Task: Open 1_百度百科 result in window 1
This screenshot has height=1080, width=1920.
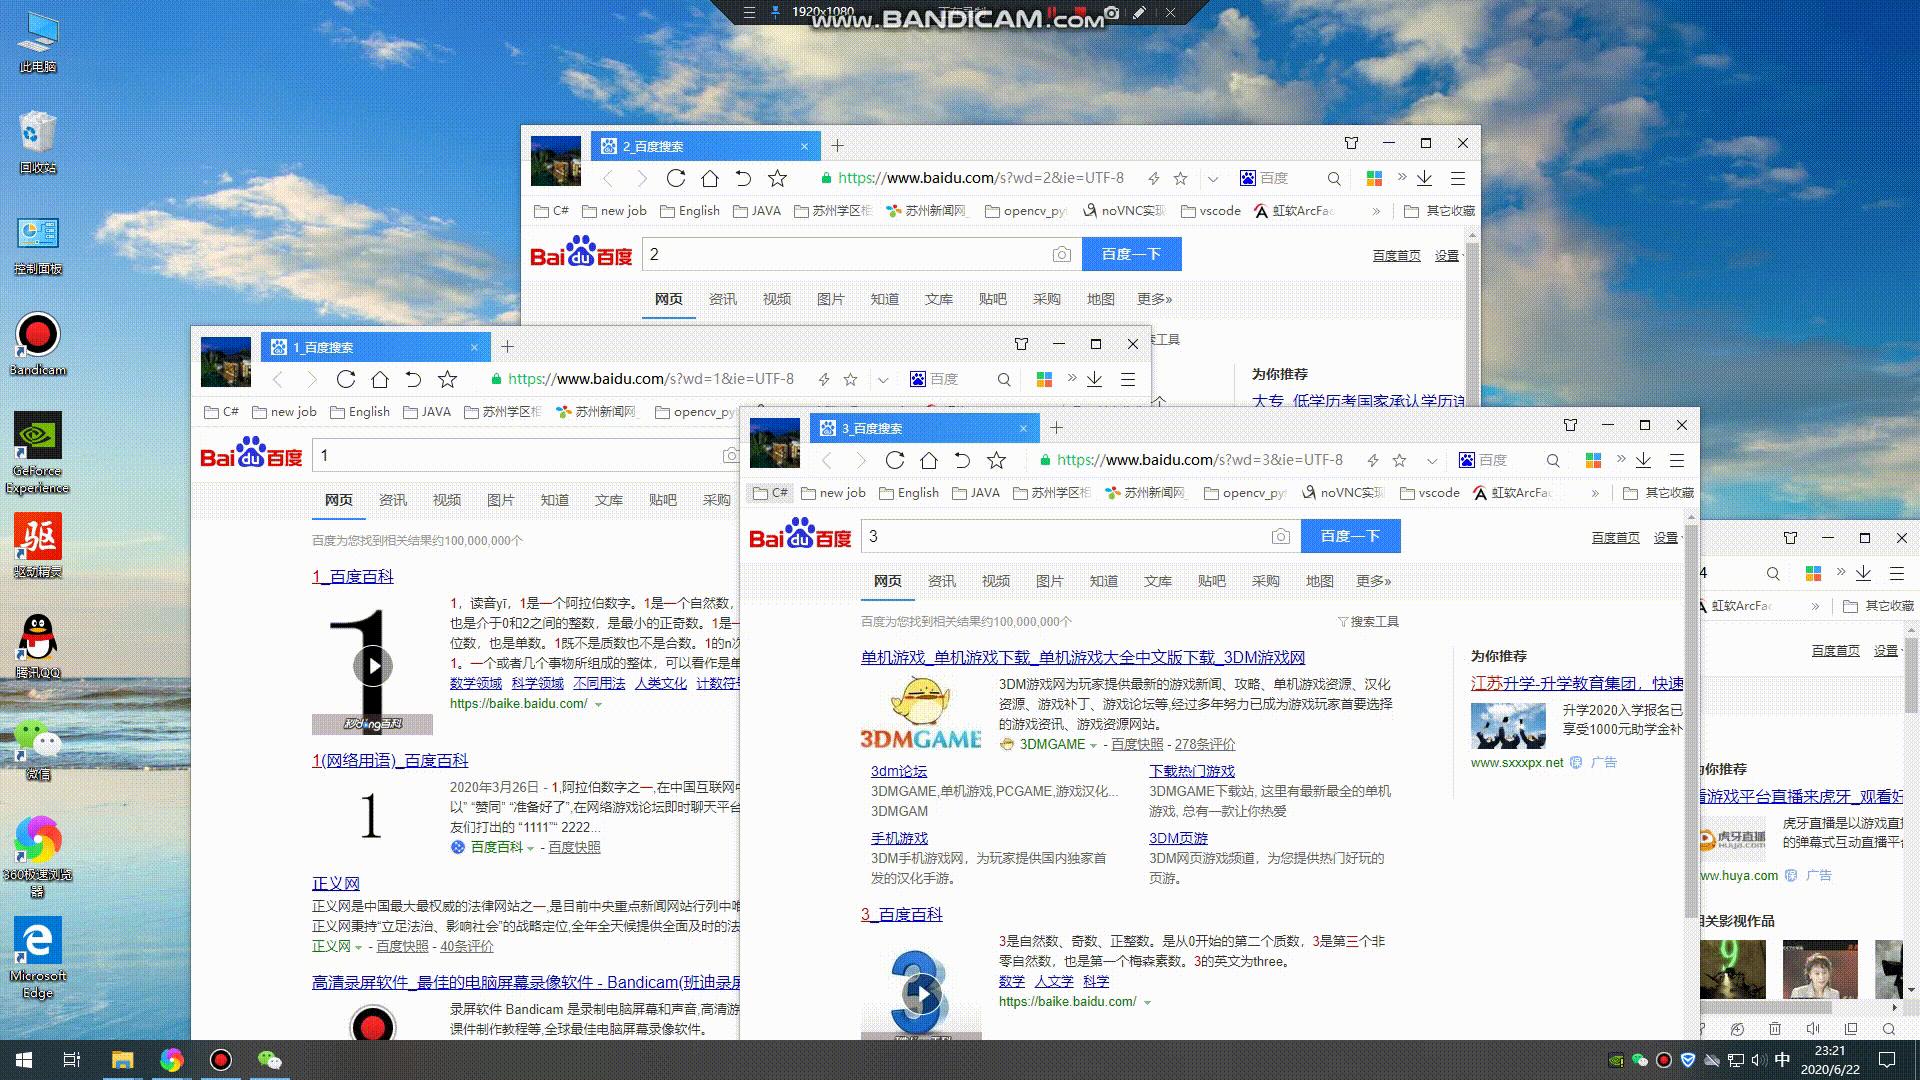Action: [x=353, y=577]
